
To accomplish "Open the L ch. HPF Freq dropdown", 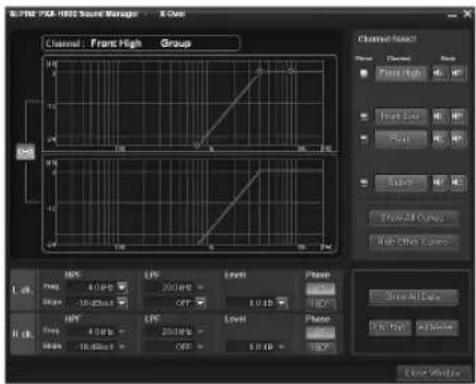I will click(122, 287).
